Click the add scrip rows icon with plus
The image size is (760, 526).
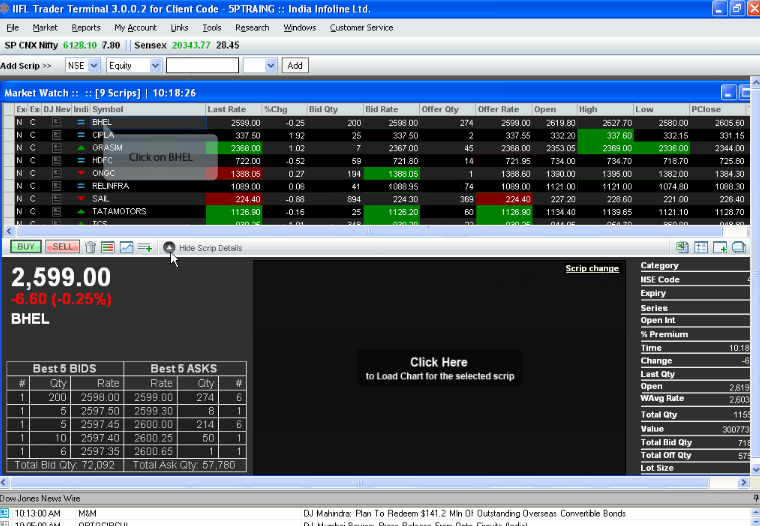[144, 247]
